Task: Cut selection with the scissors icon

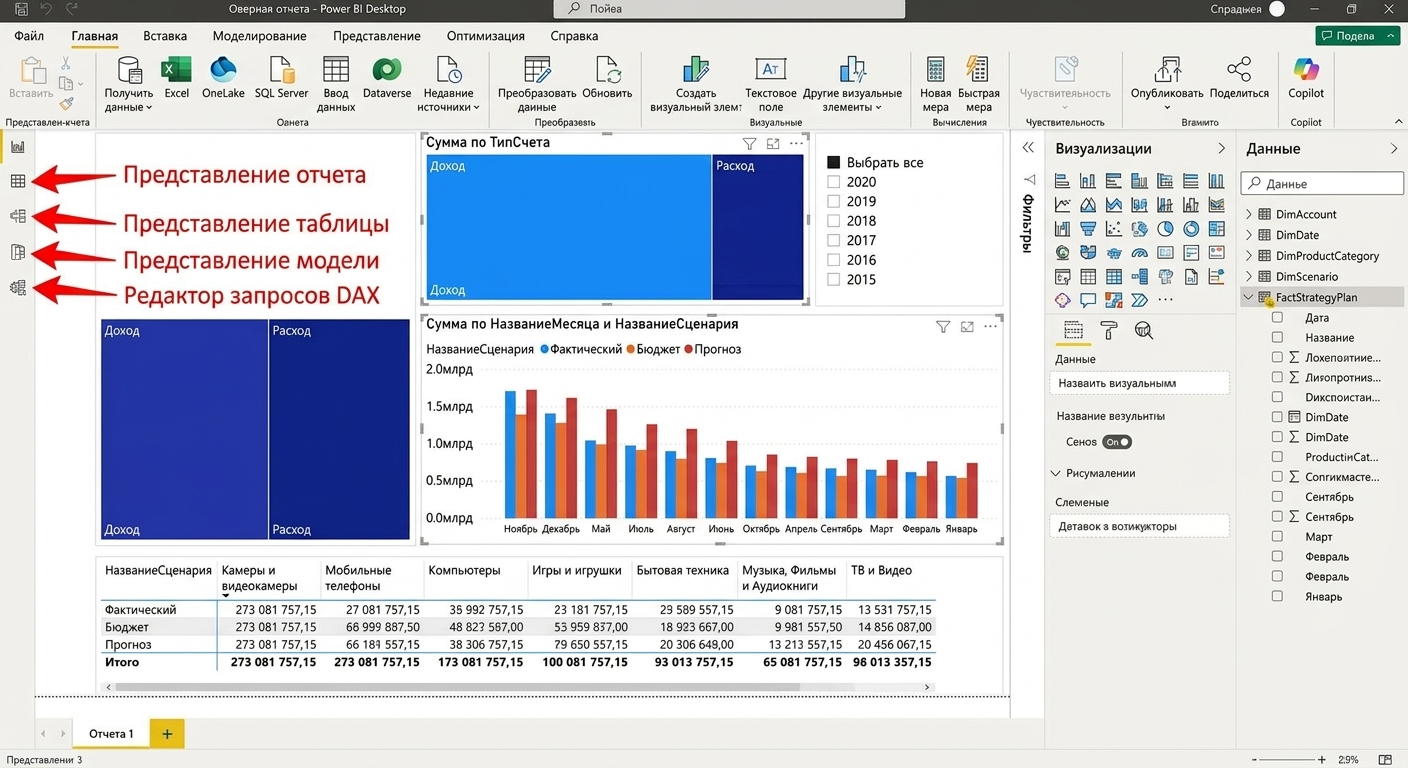Action: pyautogui.click(x=66, y=63)
